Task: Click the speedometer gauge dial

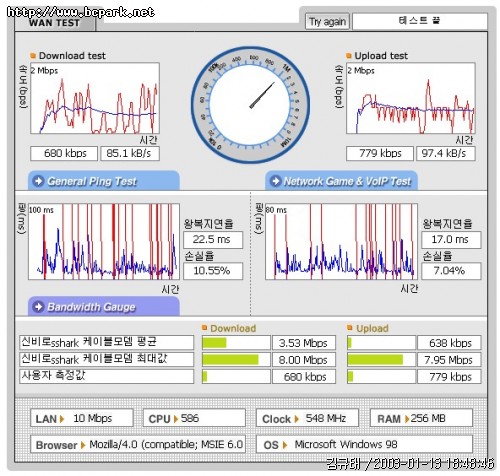Action: pyautogui.click(x=250, y=105)
